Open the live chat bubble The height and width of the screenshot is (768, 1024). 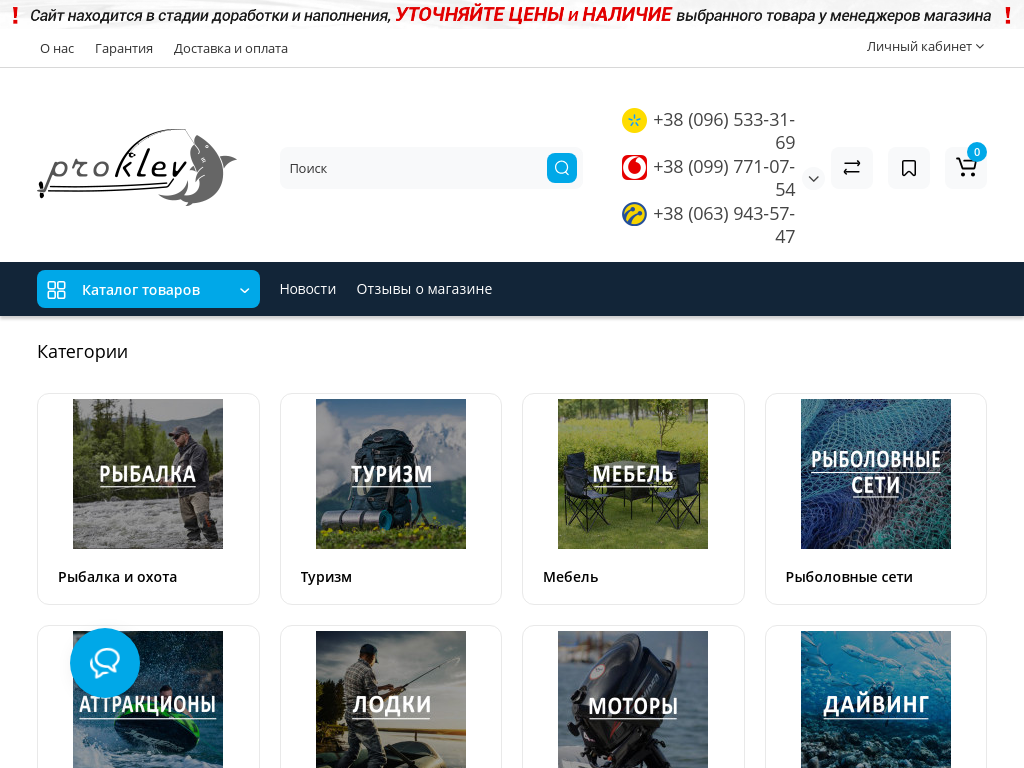point(104,662)
